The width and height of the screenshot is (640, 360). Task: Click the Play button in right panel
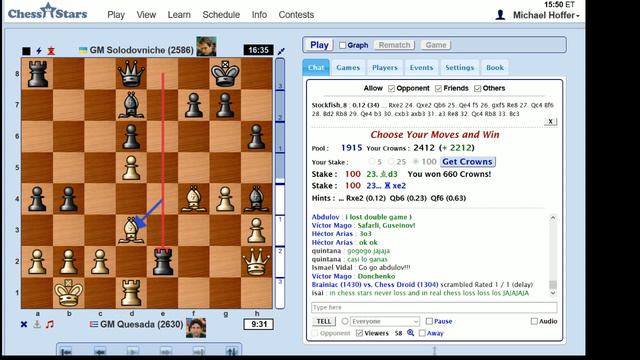[319, 45]
